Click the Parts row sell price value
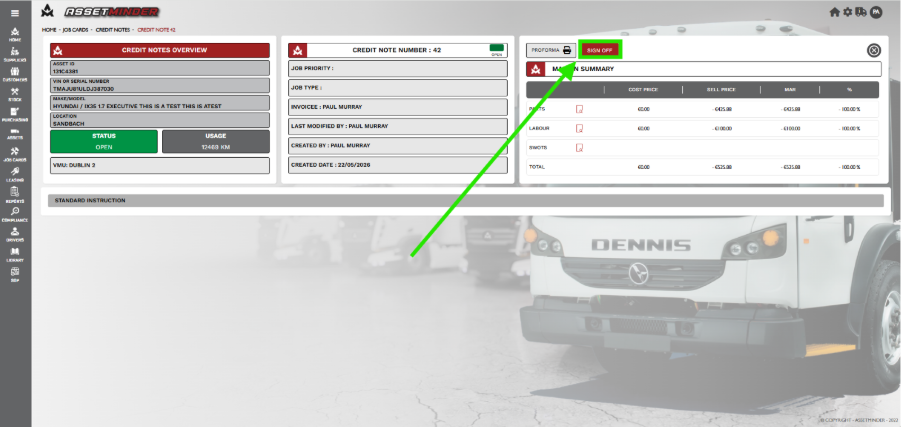Image resolution: width=901 pixels, height=427 pixels. coord(722,109)
